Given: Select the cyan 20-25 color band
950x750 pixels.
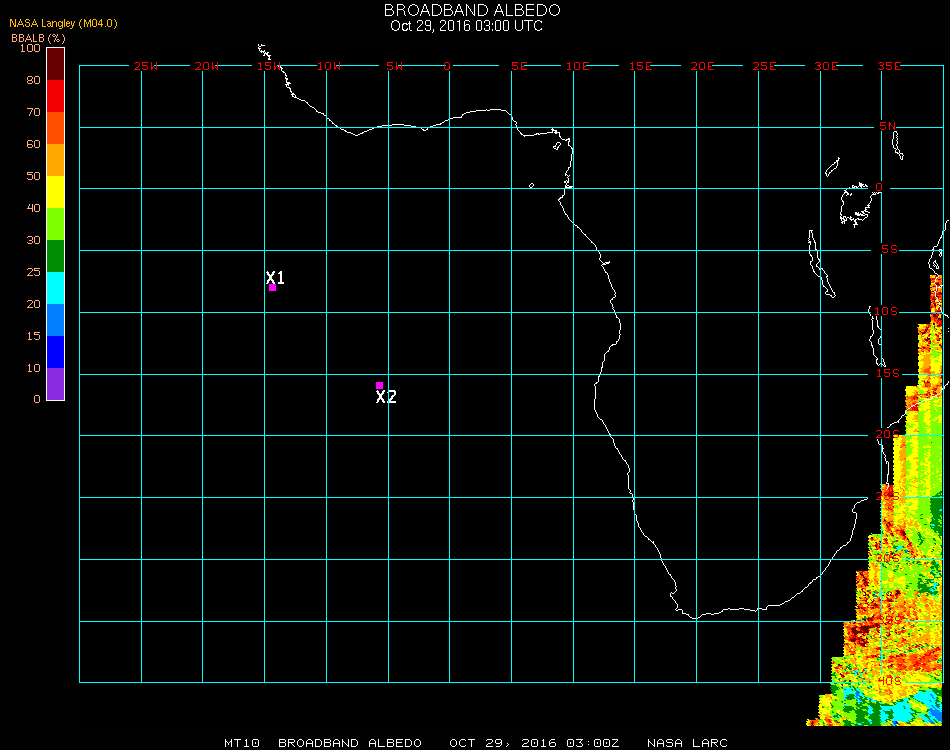Looking at the screenshot, I should [x=55, y=288].
